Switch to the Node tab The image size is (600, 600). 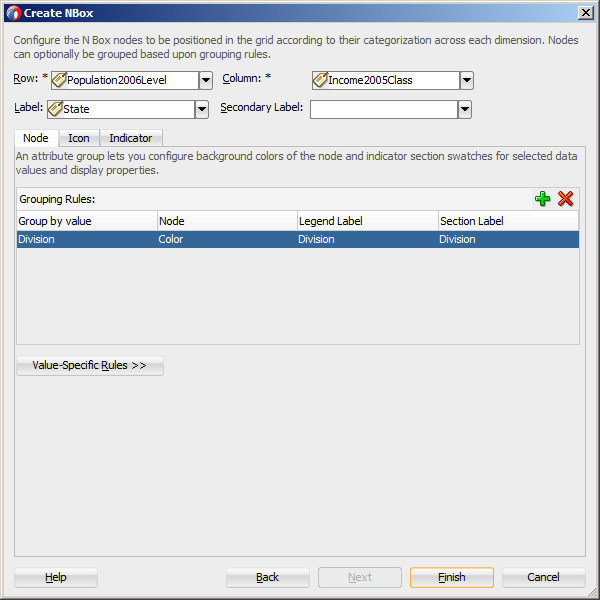(x=36, y=138)
